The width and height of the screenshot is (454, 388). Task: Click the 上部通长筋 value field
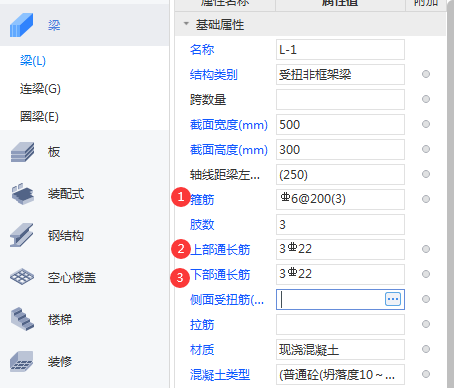(x=340, y=249)
